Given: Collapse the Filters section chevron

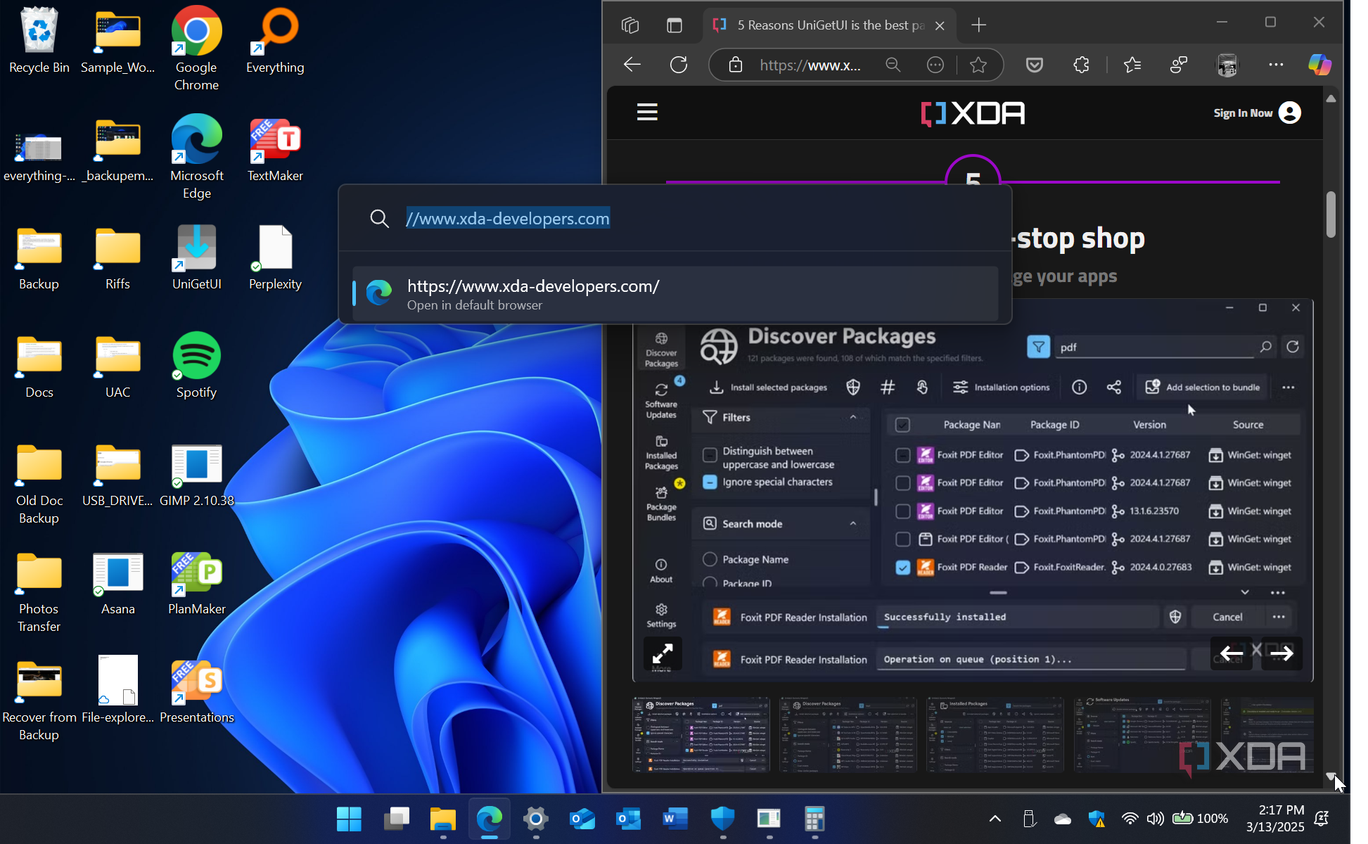Looking at the screenshot, I should [853, 417].
